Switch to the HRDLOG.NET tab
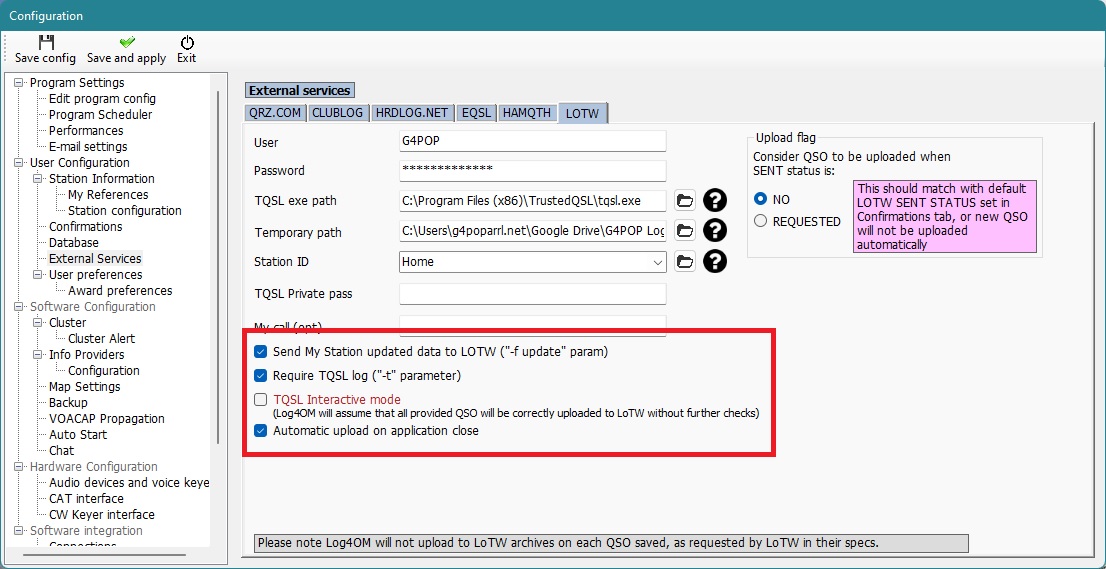 tap(412, 113)
